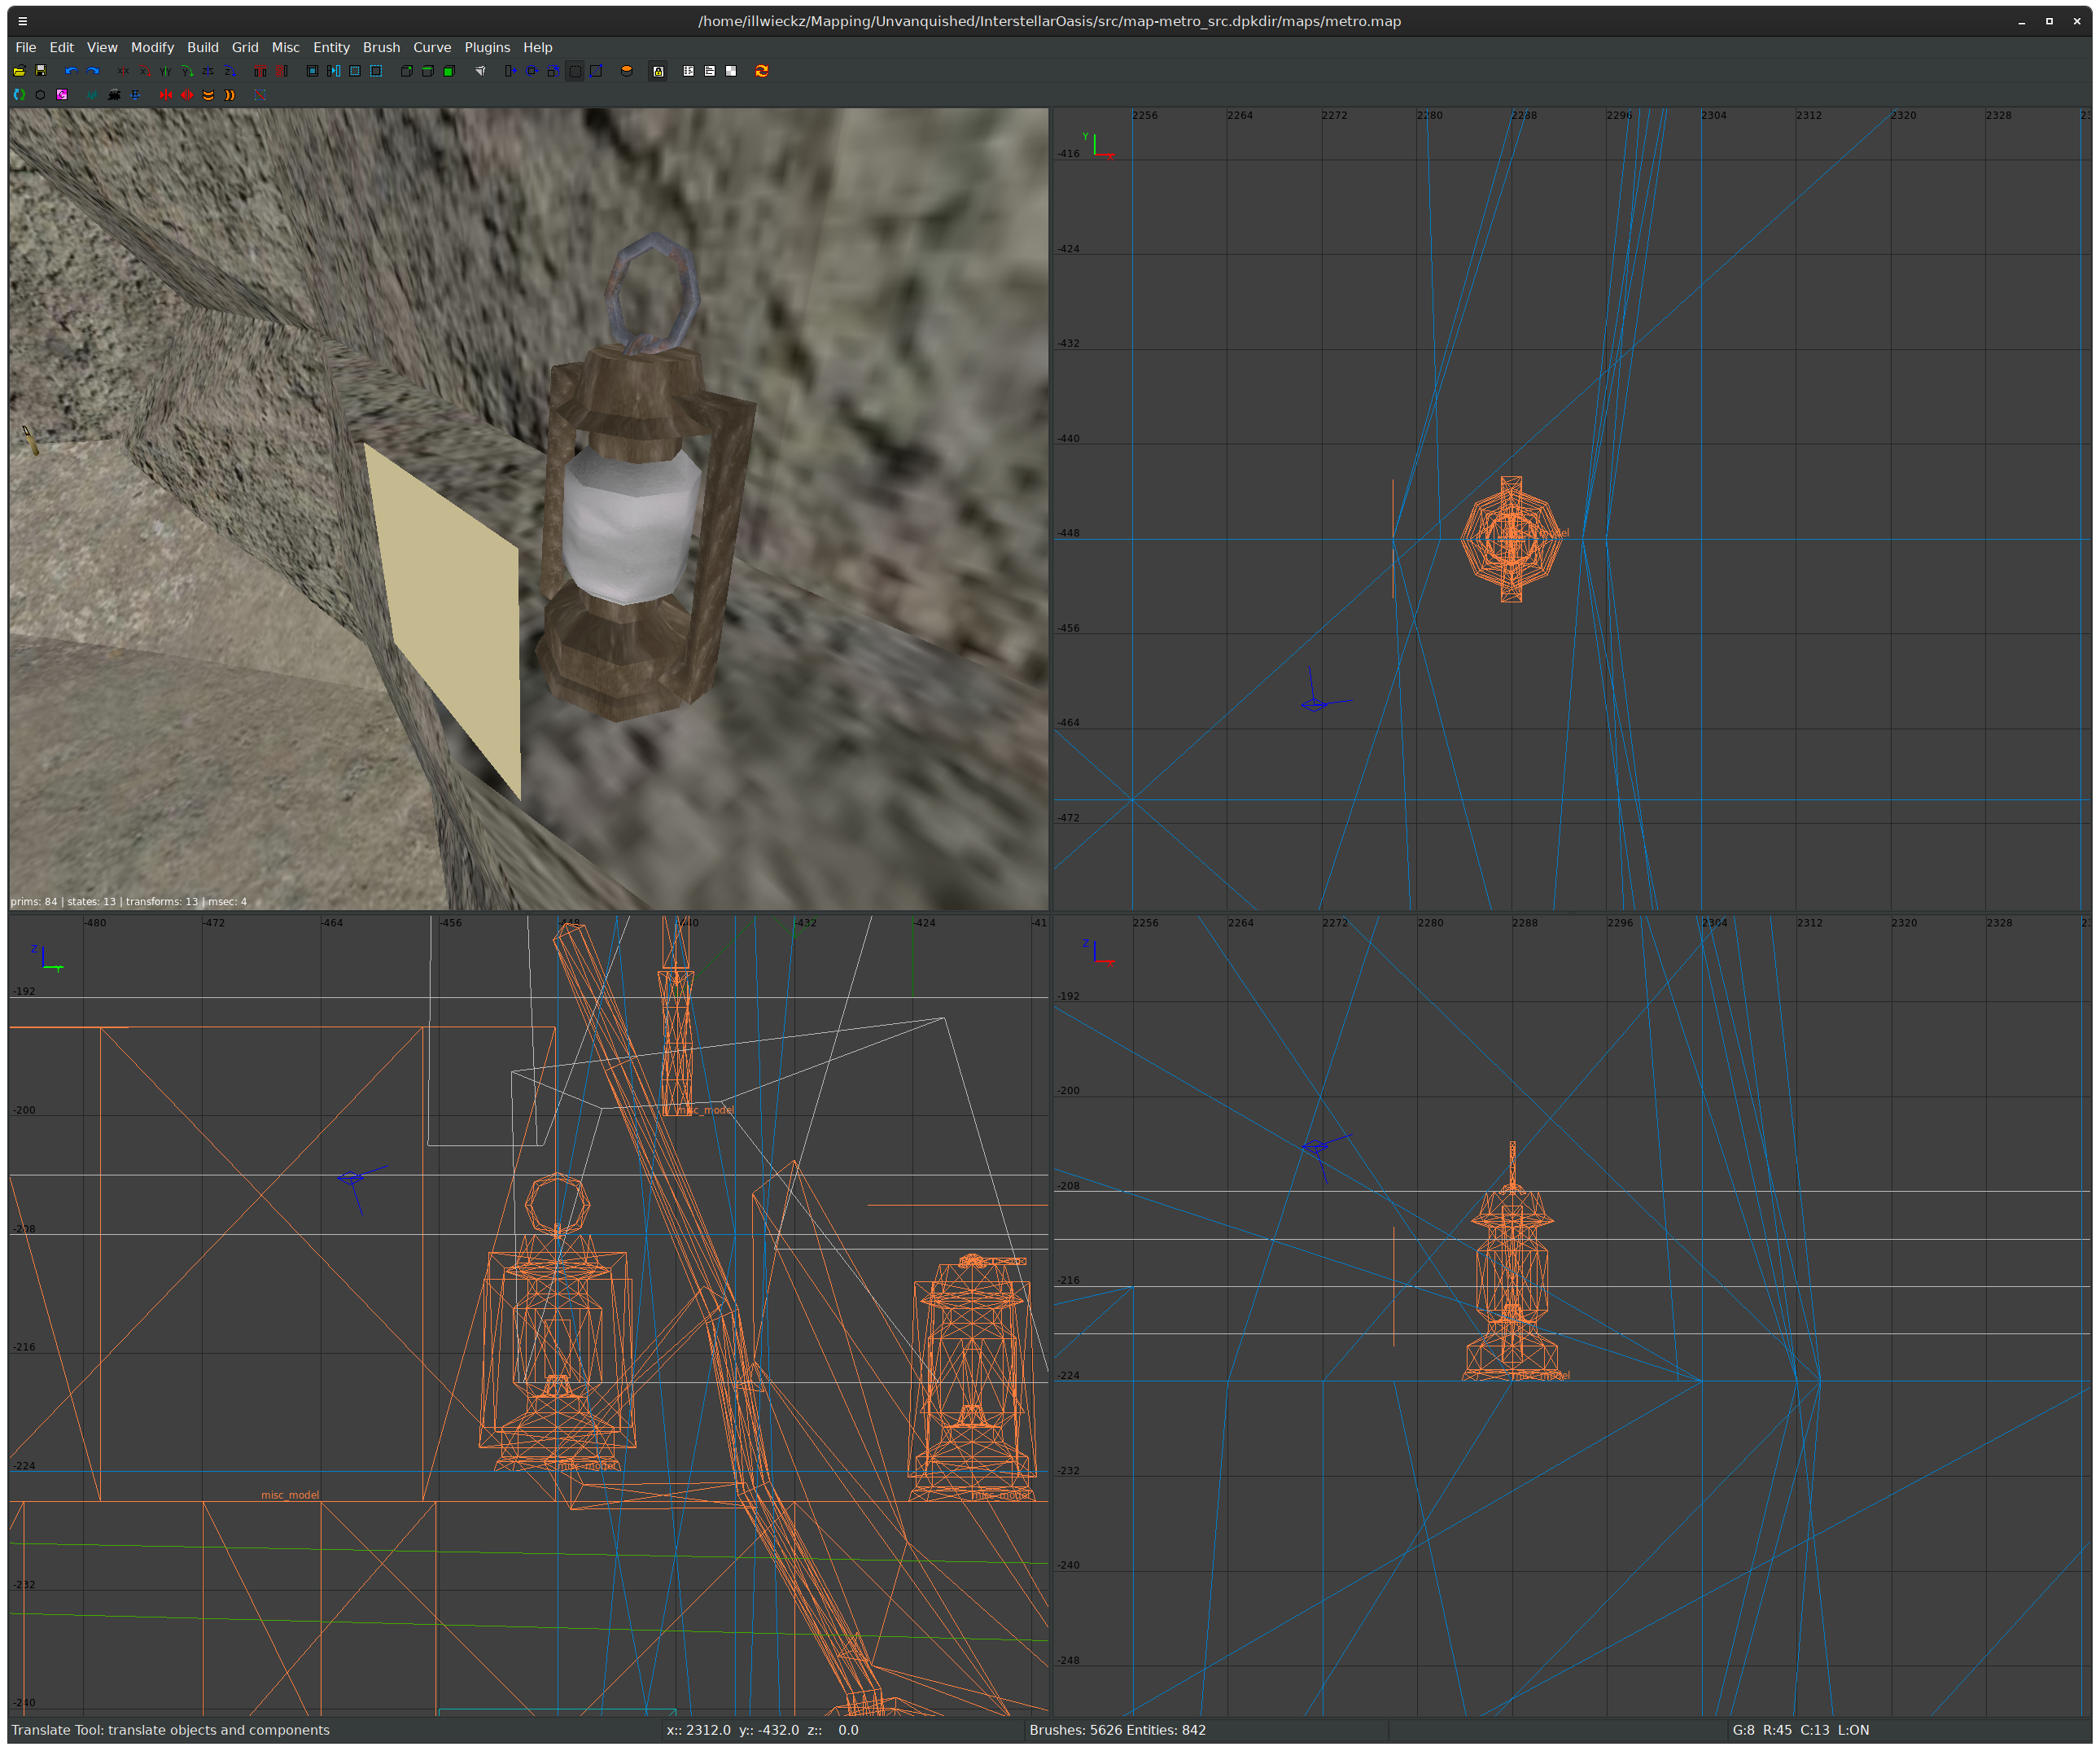Open the Help menu
Image resolution: width=2100 pixels, height=1751 pixels.
[538, 47]
